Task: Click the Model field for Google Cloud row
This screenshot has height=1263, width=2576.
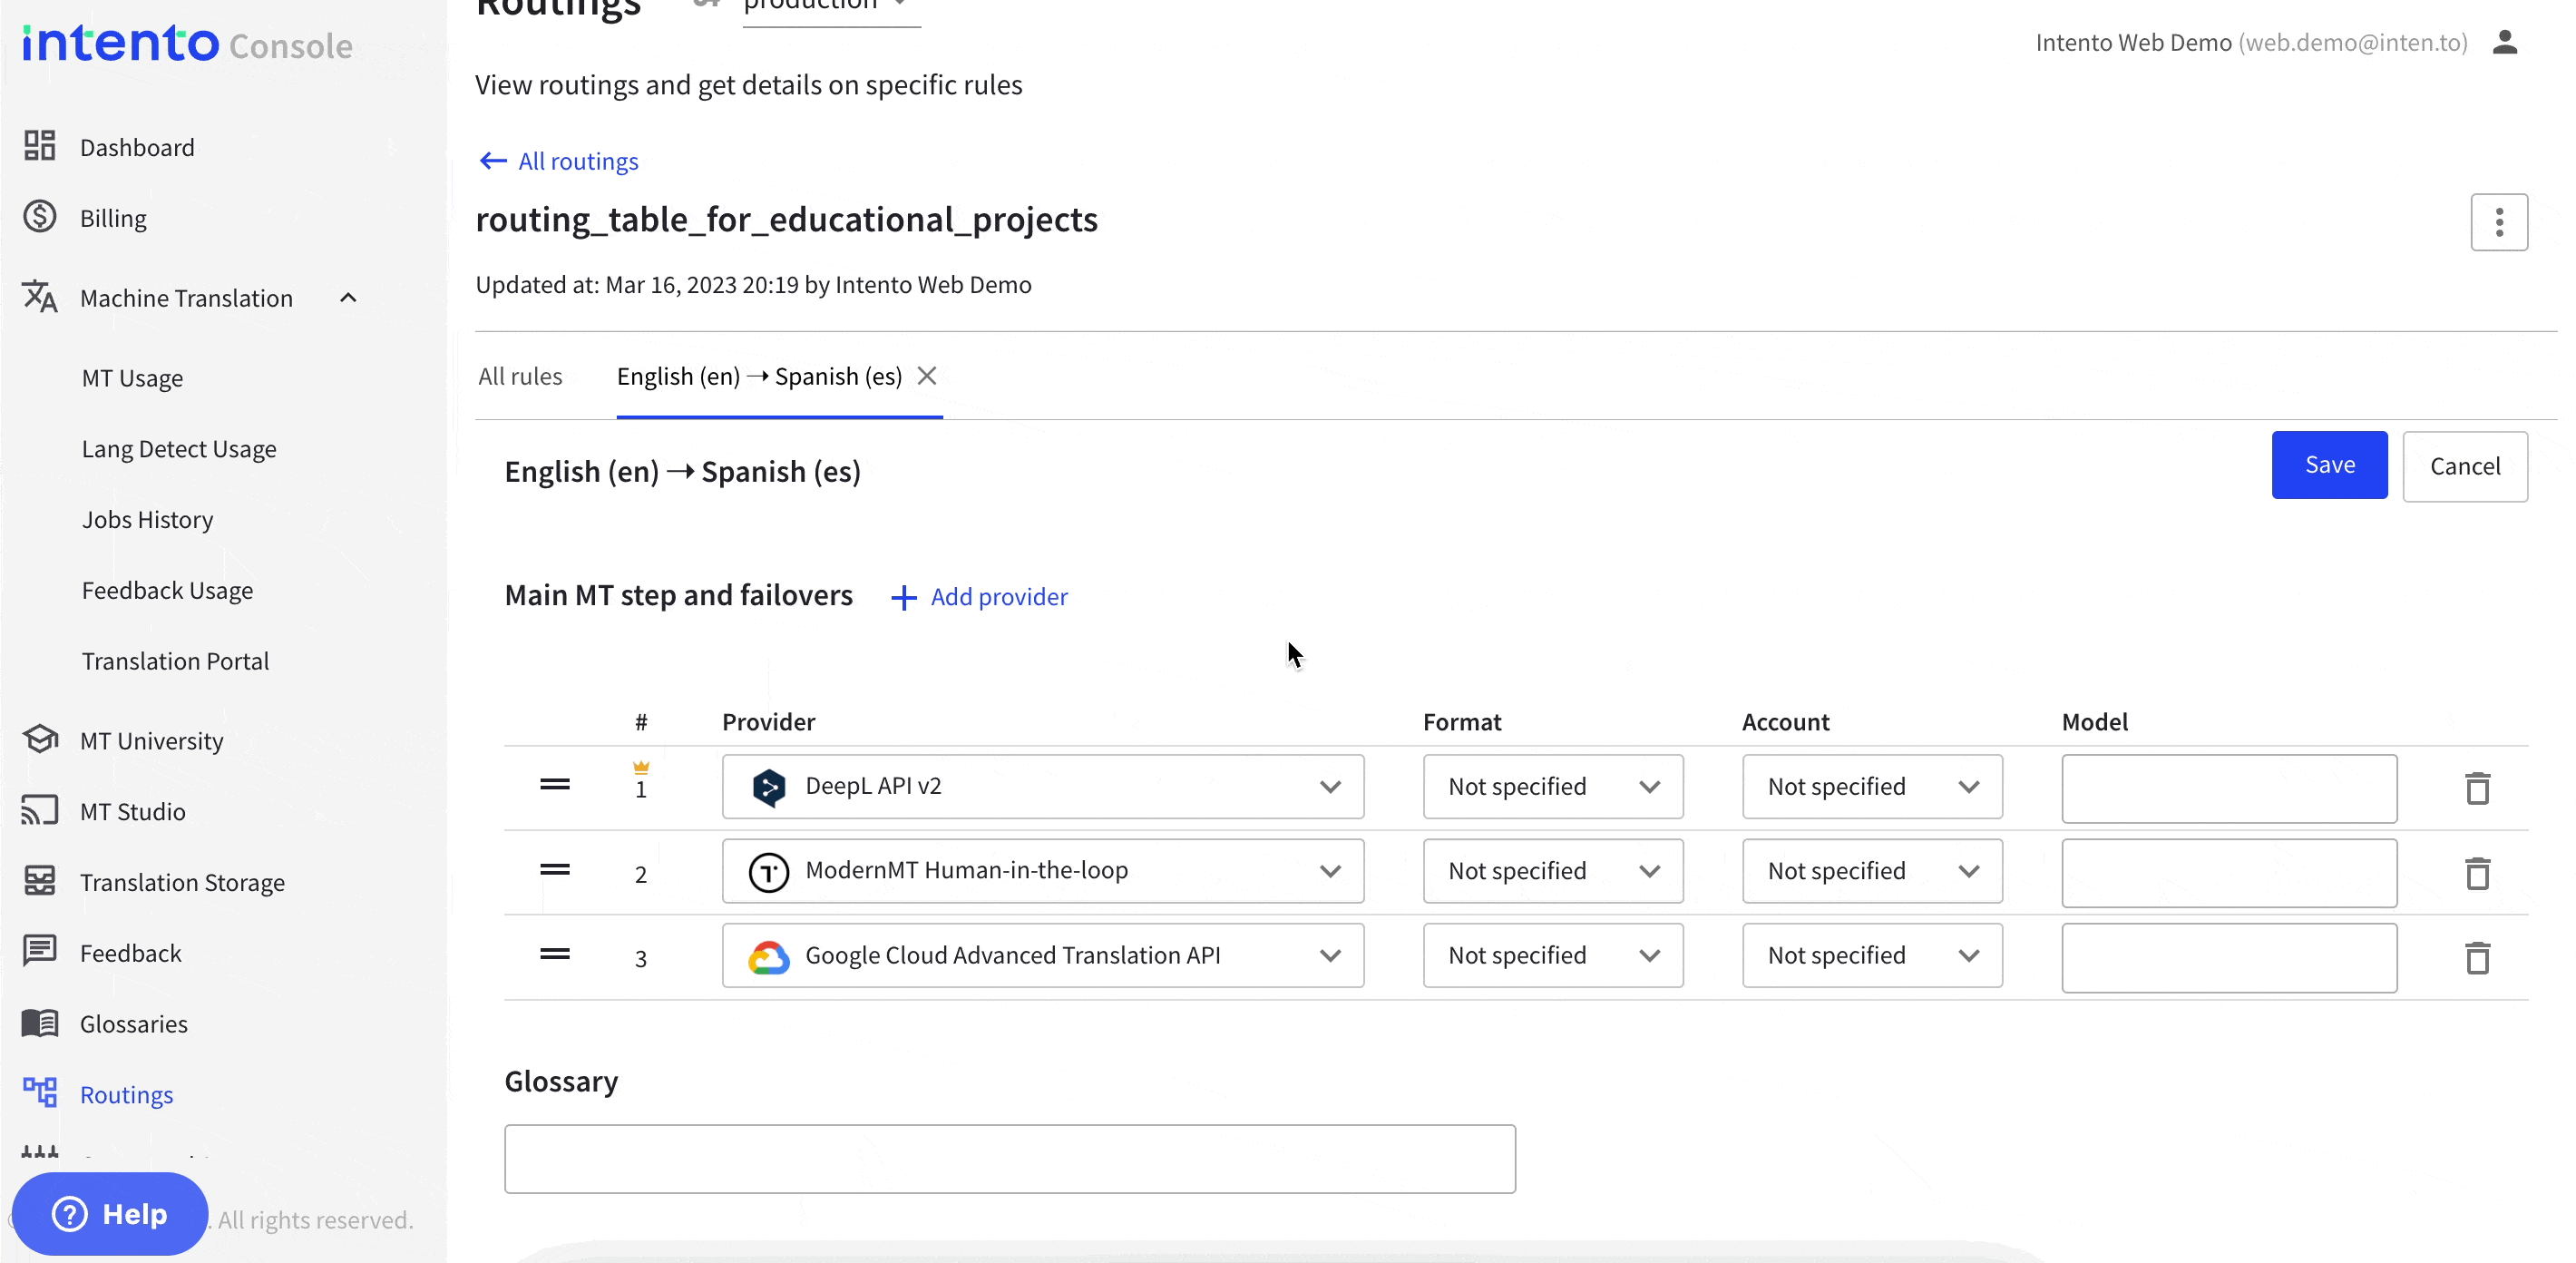Action: pos(2229,958)
